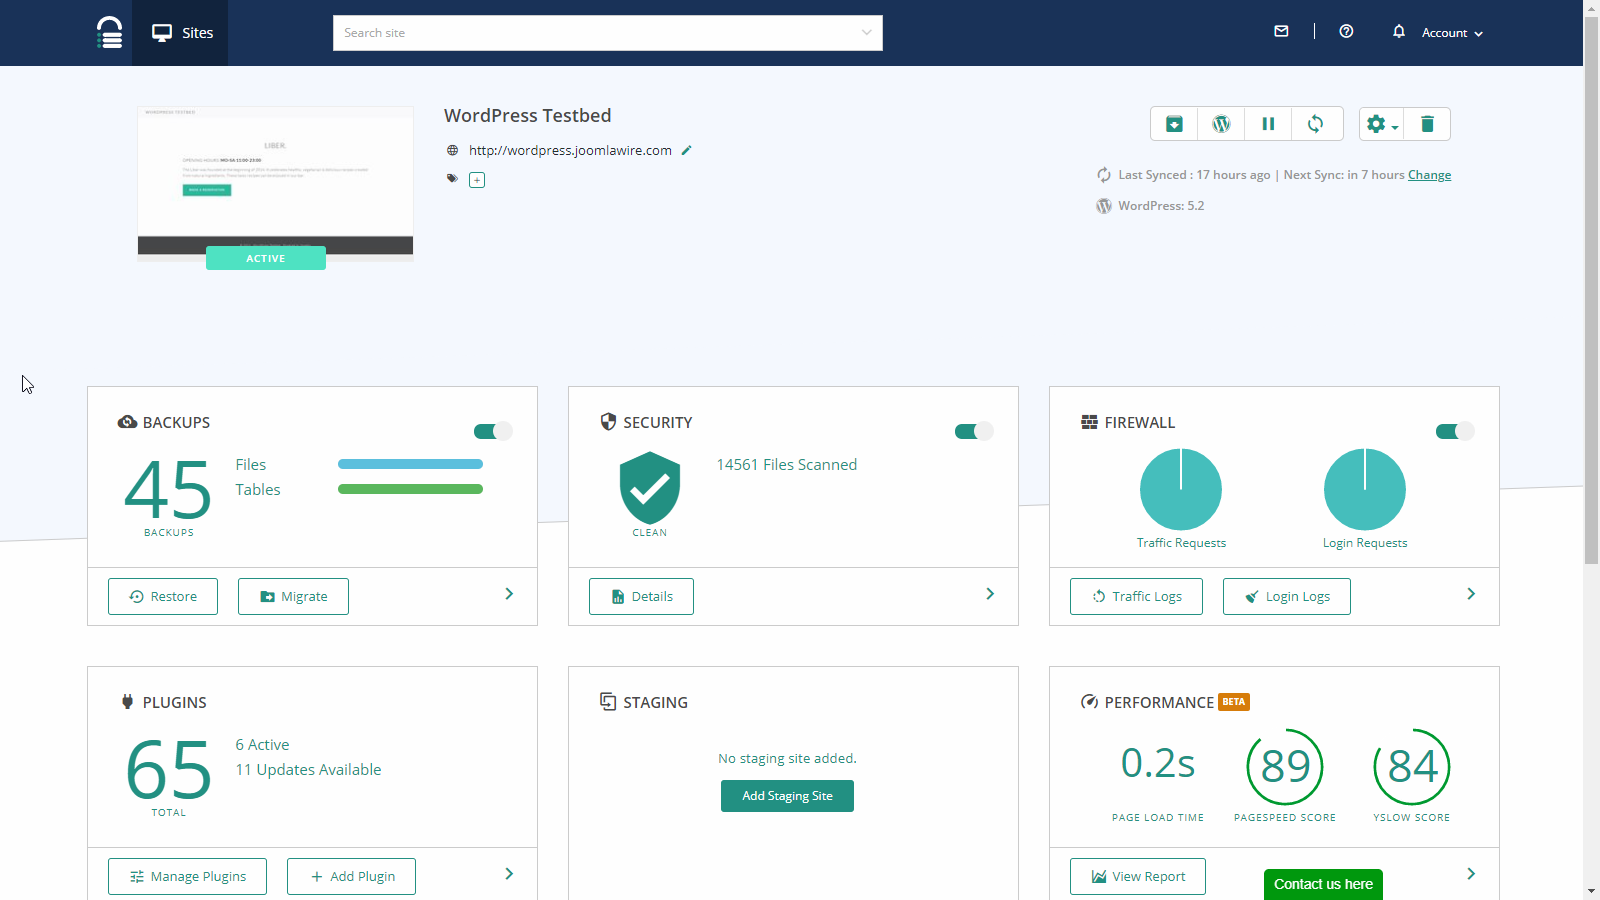Screen dimensions: 1600x900
Task: Open the Account dropdown menu
Action: (1452, 33)
